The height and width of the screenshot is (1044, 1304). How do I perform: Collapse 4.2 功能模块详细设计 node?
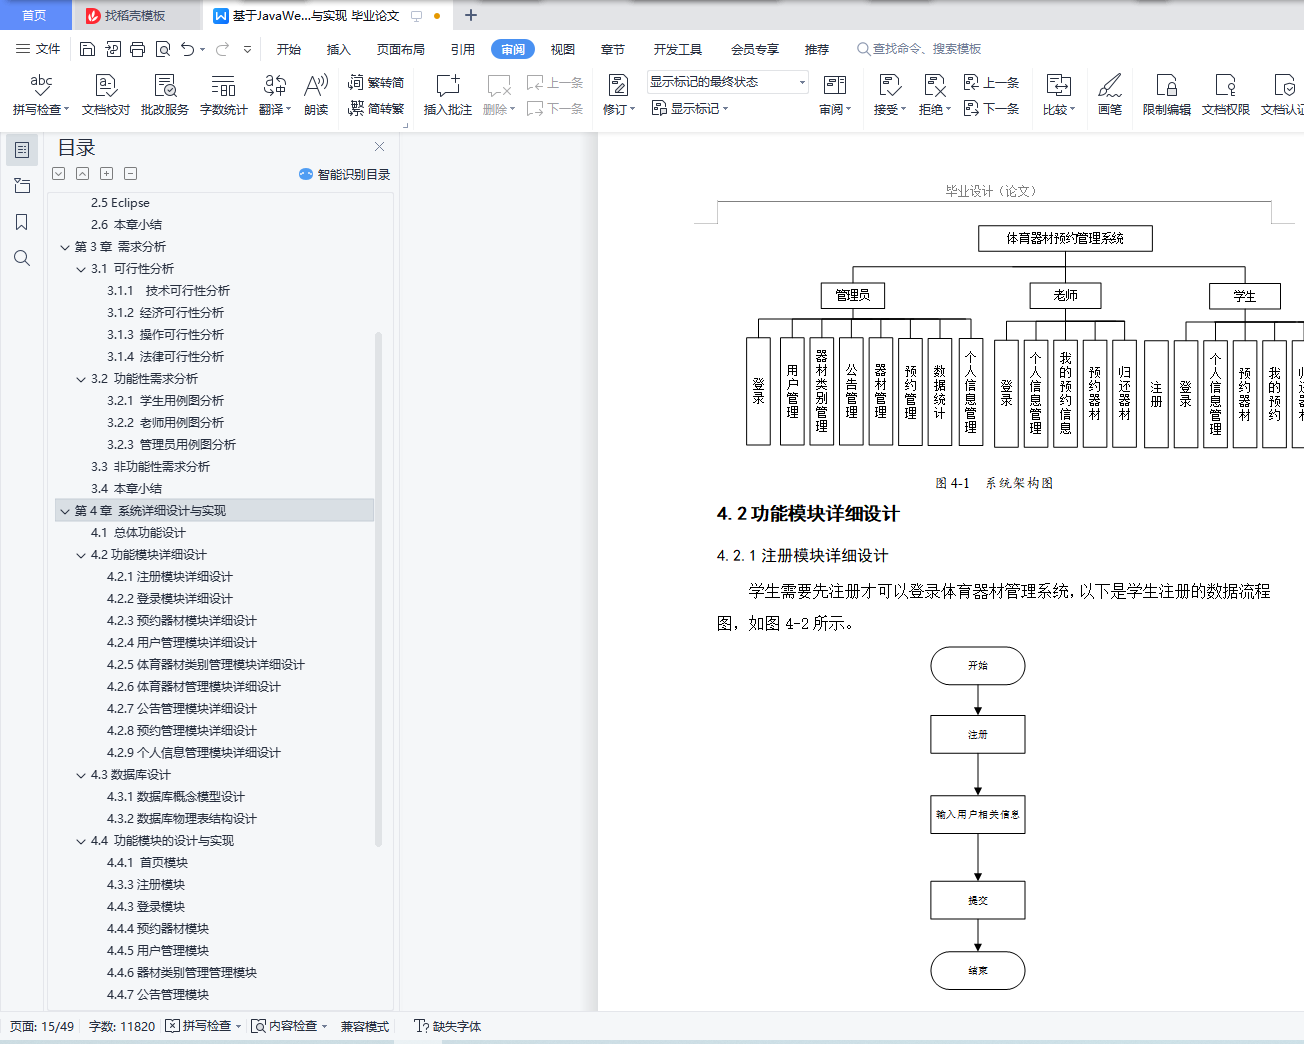81,555
